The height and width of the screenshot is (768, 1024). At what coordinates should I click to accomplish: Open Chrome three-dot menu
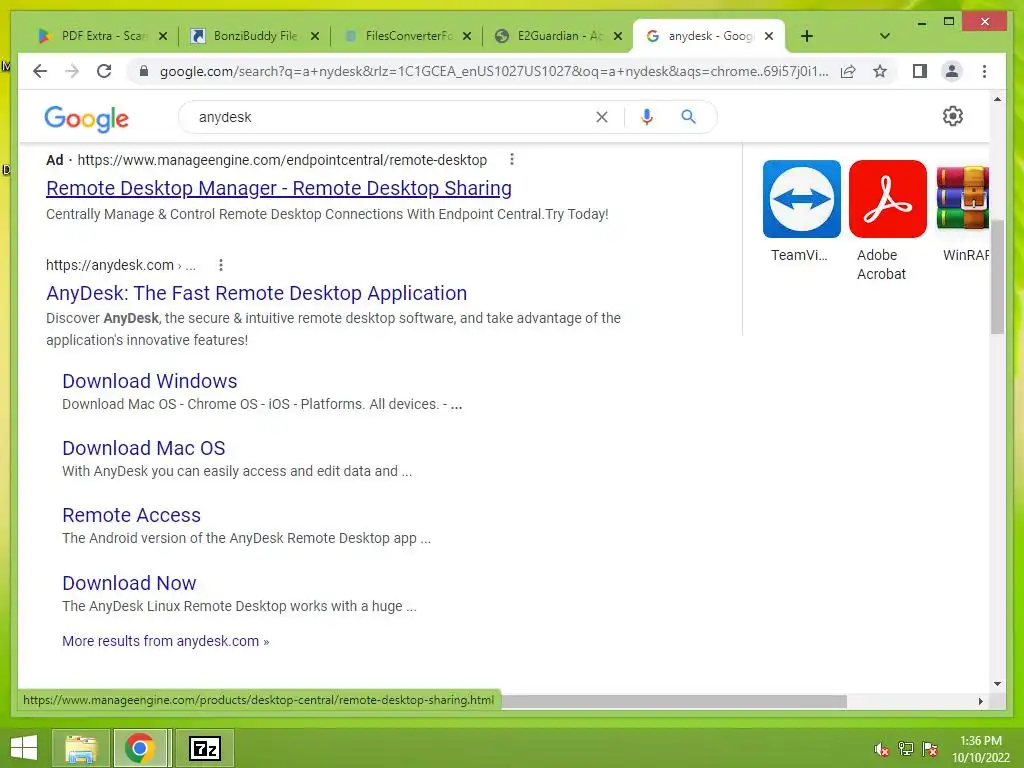pos(984,71)
